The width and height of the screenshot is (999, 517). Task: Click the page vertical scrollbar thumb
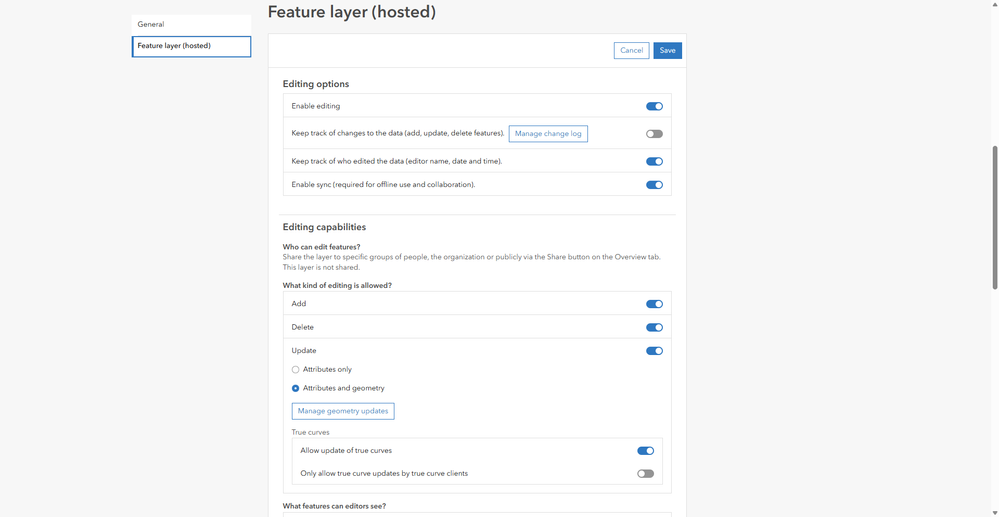coord(995,217)
